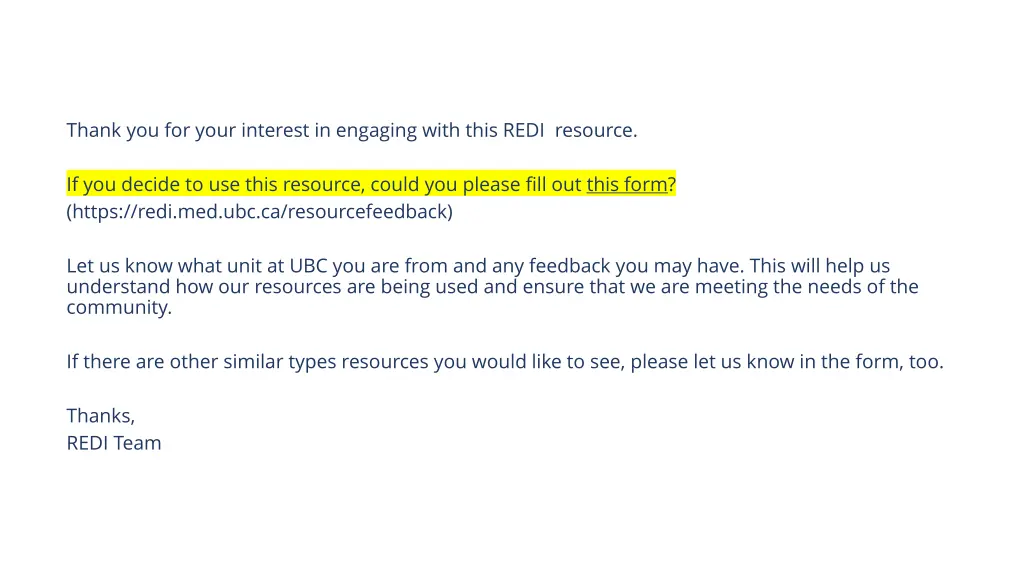Click the word "community." ending the paragraph
The image size is (1024, 576).
click(119, 308)
